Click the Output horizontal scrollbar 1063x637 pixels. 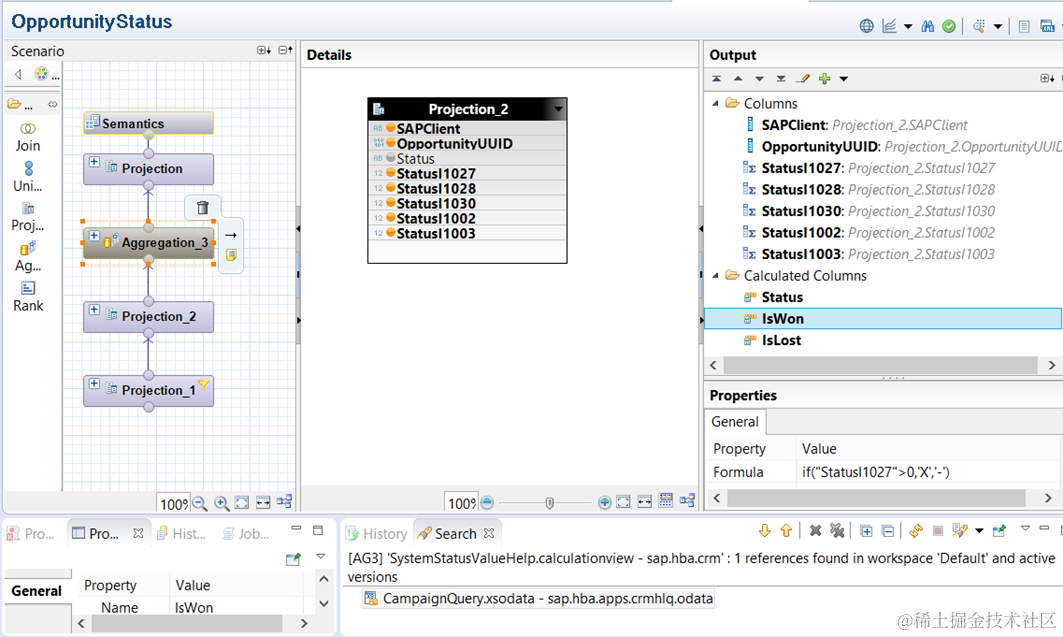coord(881,365)
